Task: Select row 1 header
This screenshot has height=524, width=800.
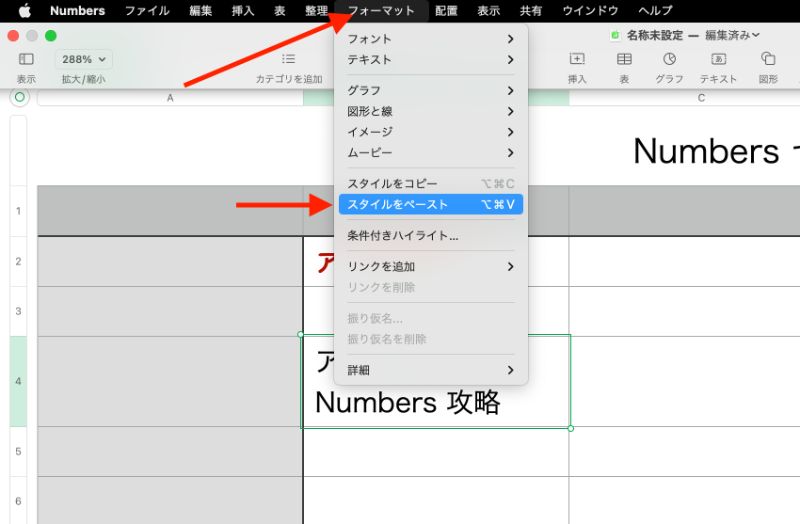Action: coord(18,211)
